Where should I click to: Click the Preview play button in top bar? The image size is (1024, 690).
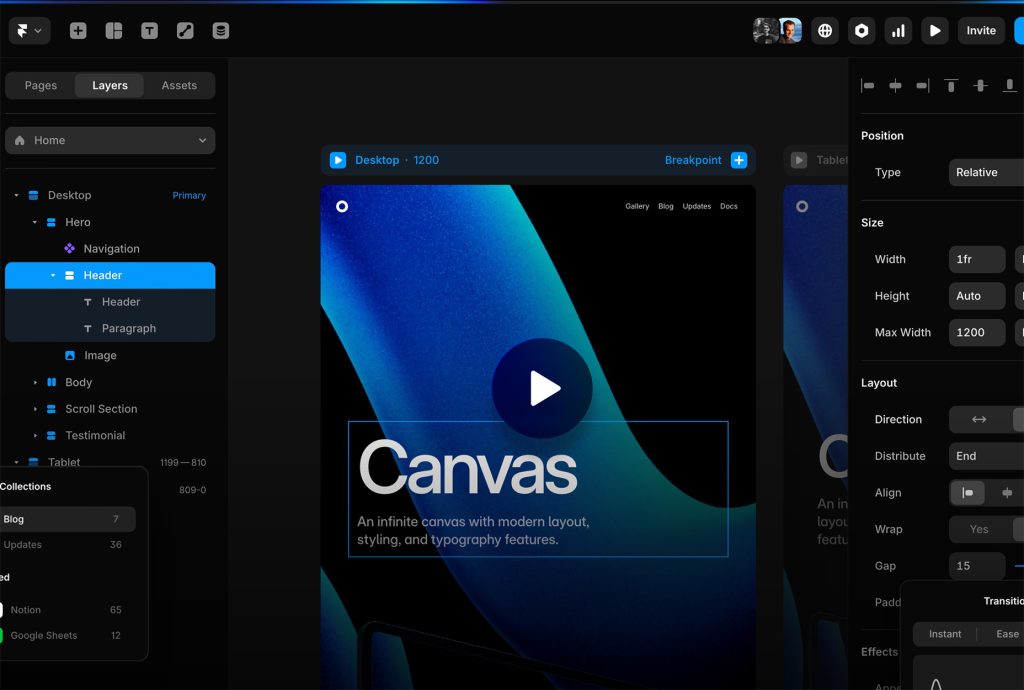click(x=935, y=31)
